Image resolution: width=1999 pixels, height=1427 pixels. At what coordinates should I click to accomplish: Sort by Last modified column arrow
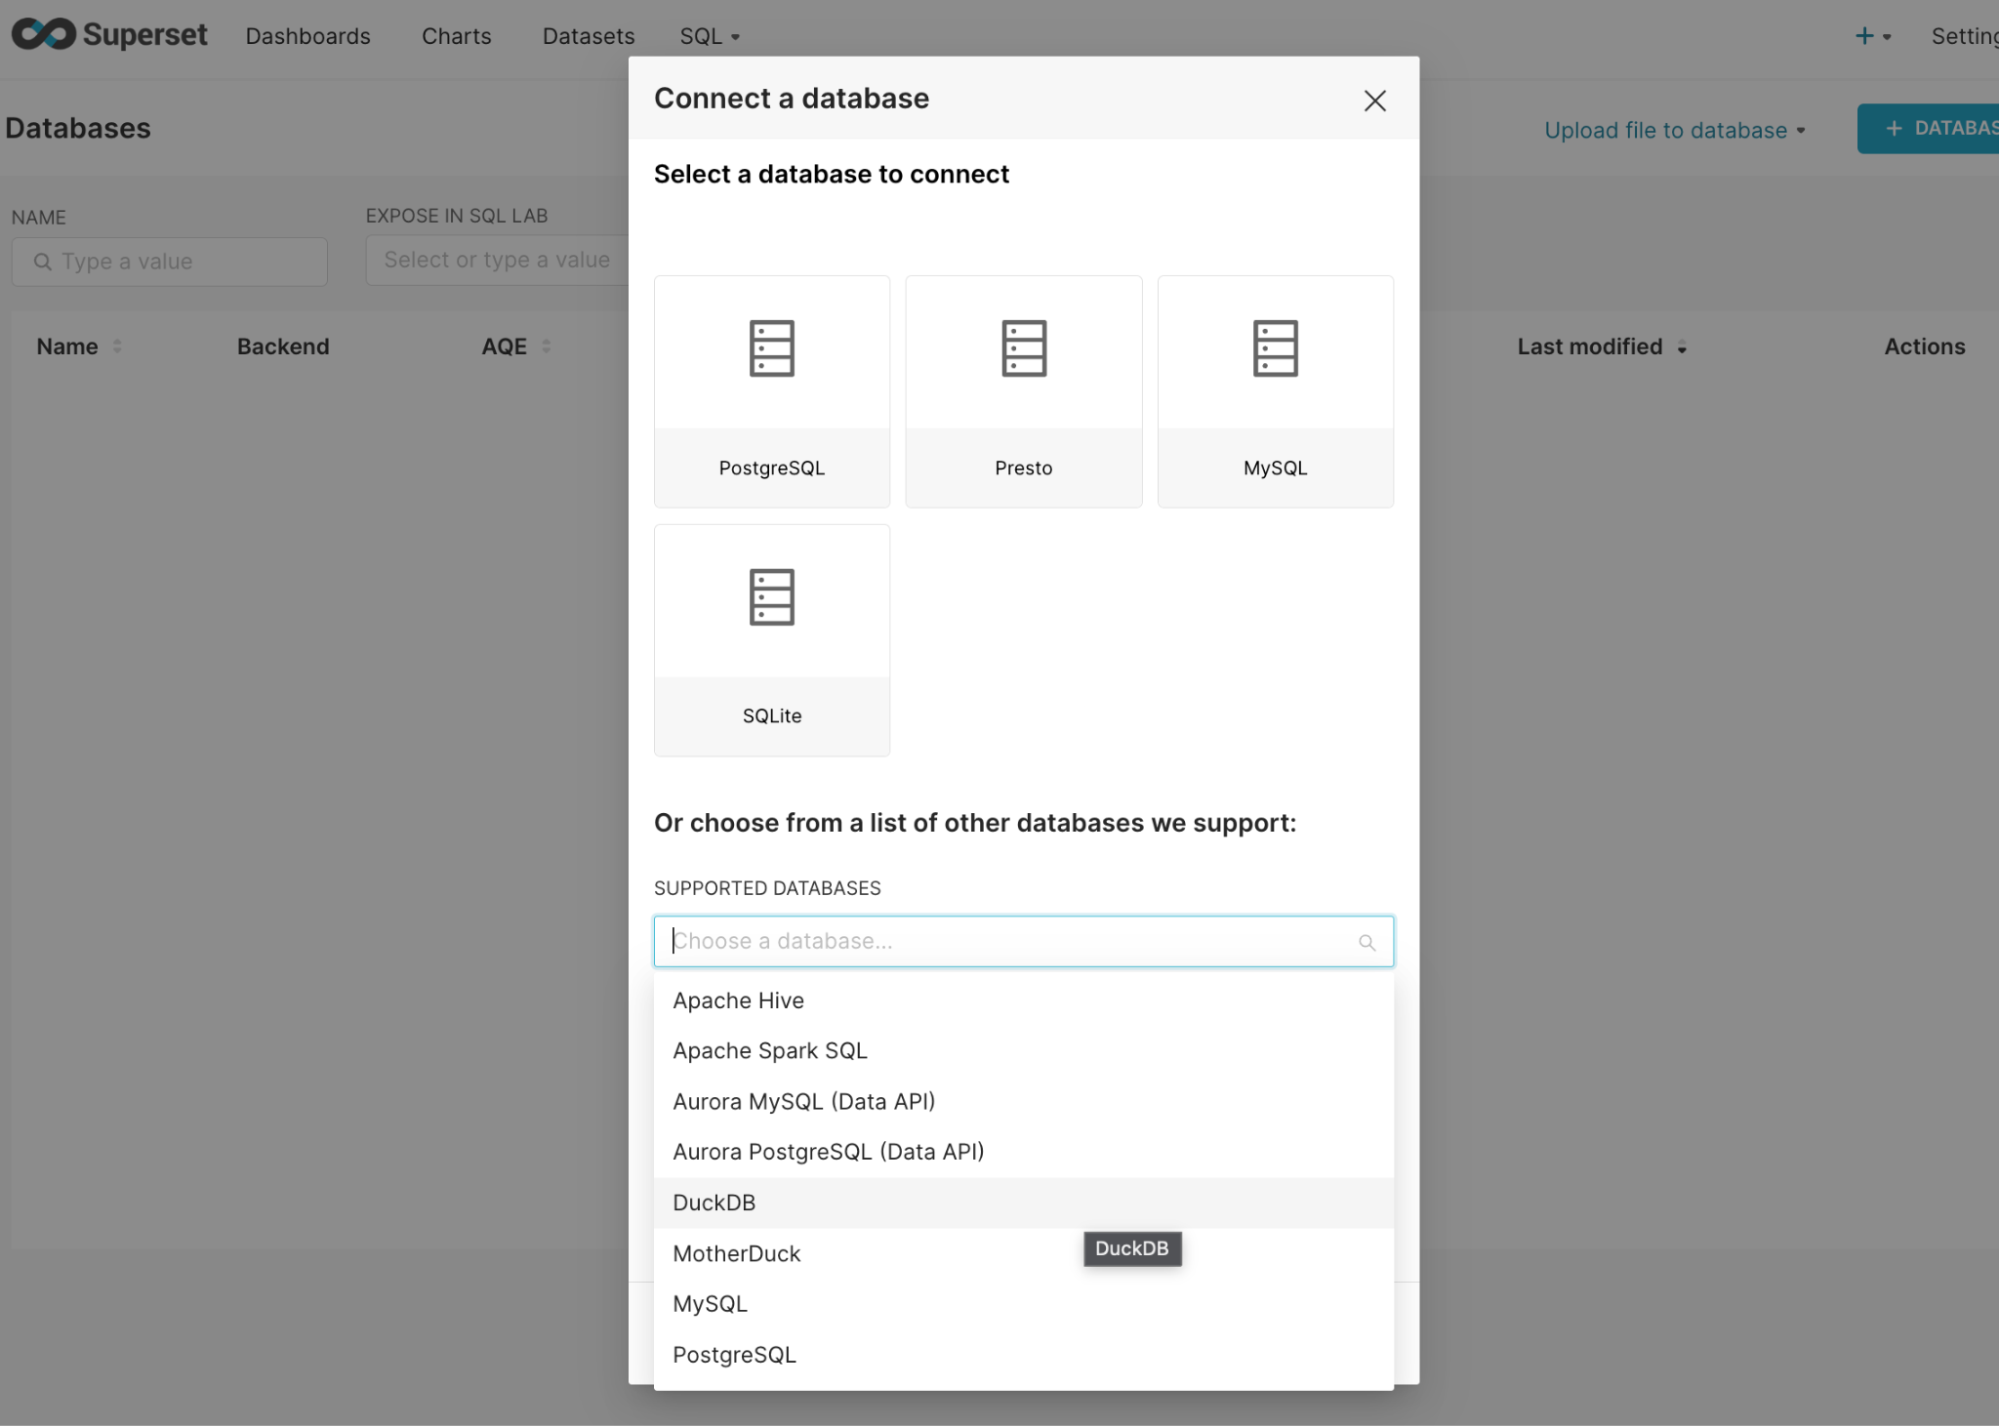click(1681, 347)
